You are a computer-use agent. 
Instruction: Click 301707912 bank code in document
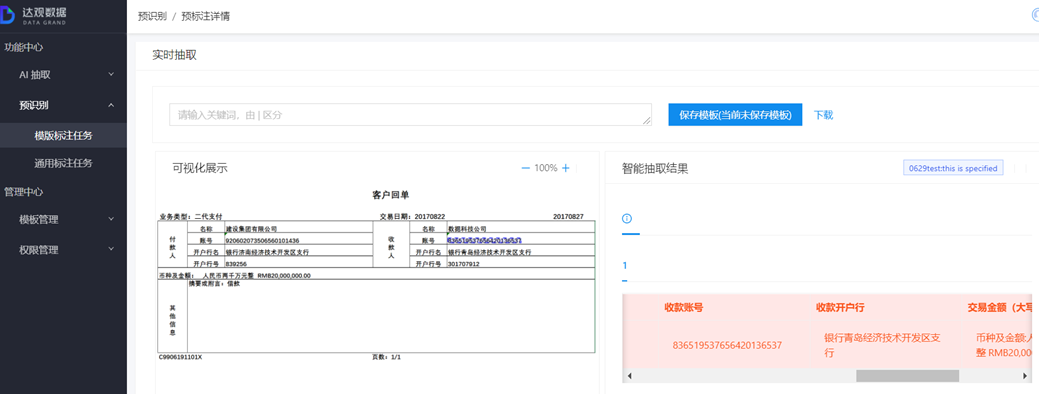coord(464,264)
